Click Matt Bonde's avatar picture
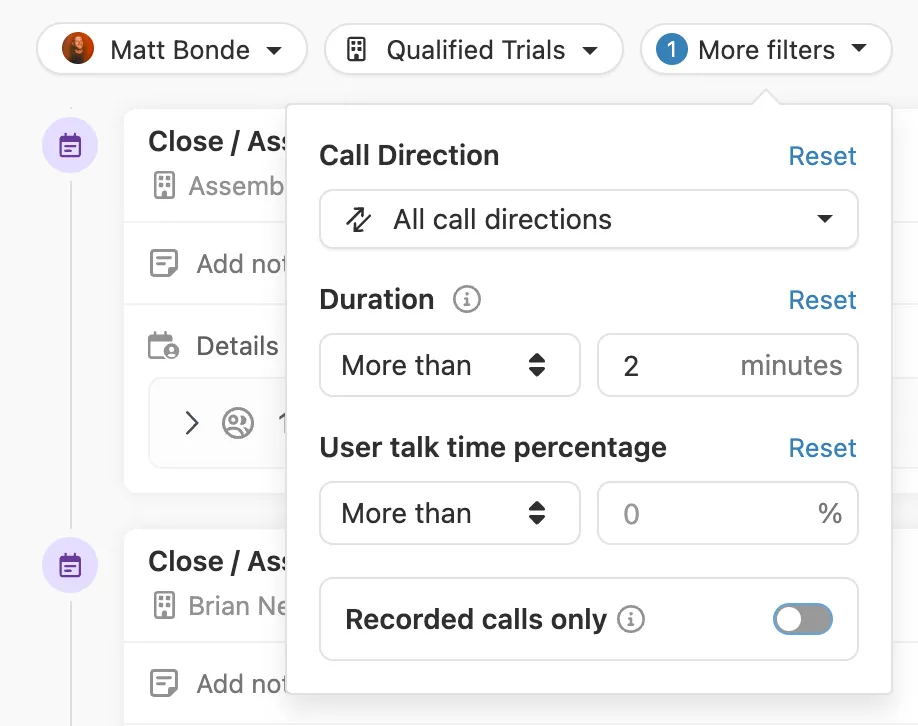 (x=78, y=49)
